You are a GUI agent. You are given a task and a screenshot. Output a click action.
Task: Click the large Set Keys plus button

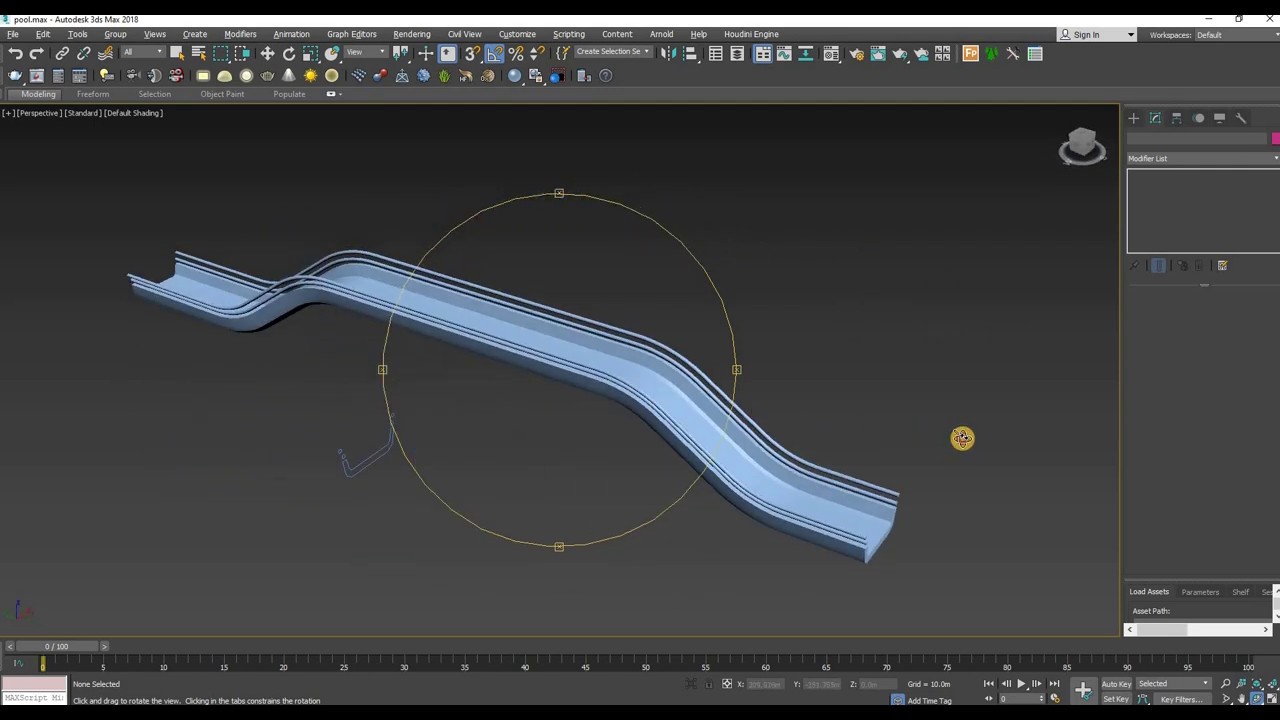coord(1083,688)
